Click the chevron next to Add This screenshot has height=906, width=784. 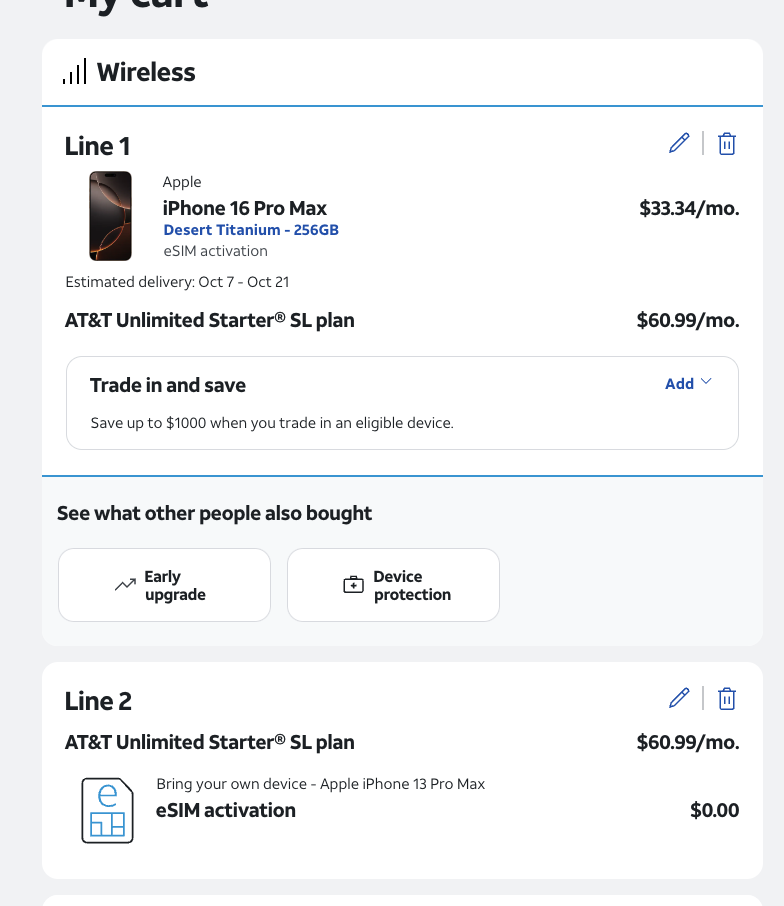tap(706, 381)
